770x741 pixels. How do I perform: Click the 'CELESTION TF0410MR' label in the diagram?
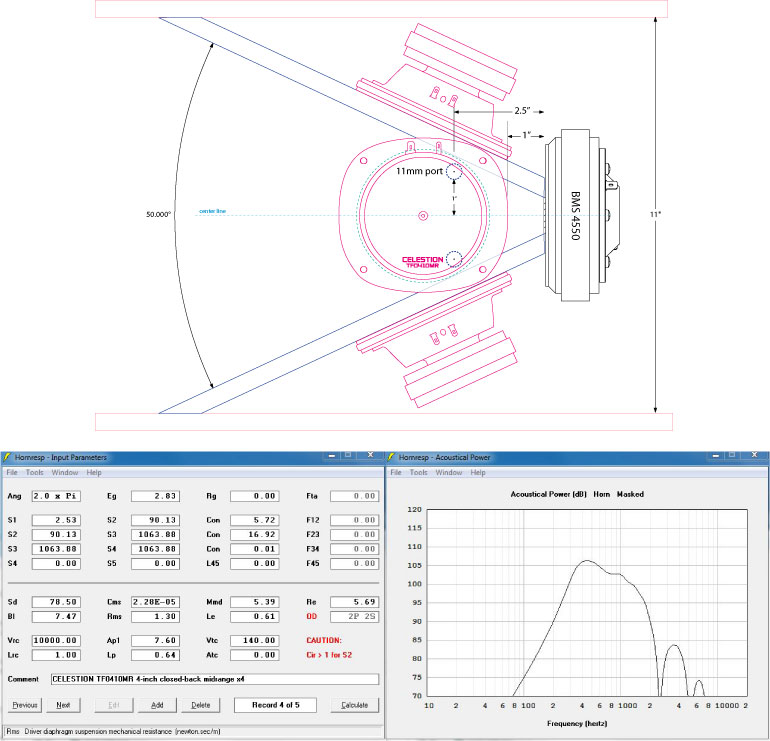coord(422,262)
